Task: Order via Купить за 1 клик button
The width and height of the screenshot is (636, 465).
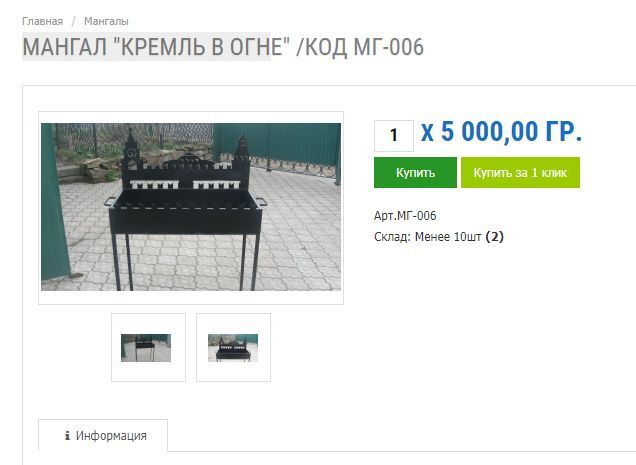Action: click(x=520, y=172)
